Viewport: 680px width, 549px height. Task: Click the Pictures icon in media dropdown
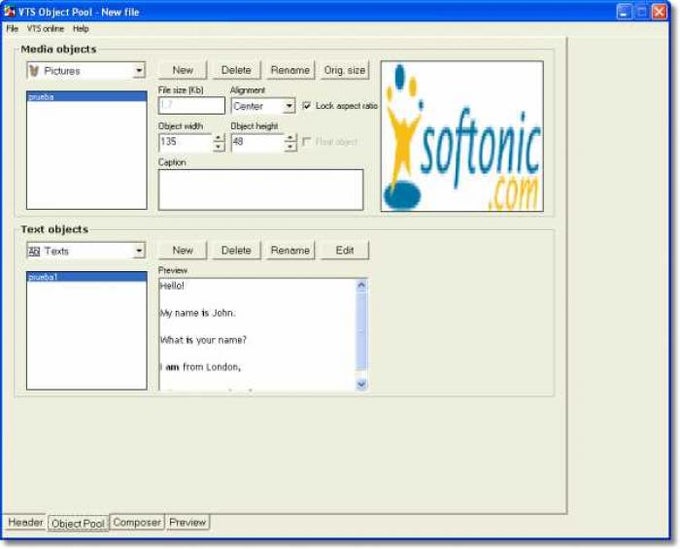34,71
